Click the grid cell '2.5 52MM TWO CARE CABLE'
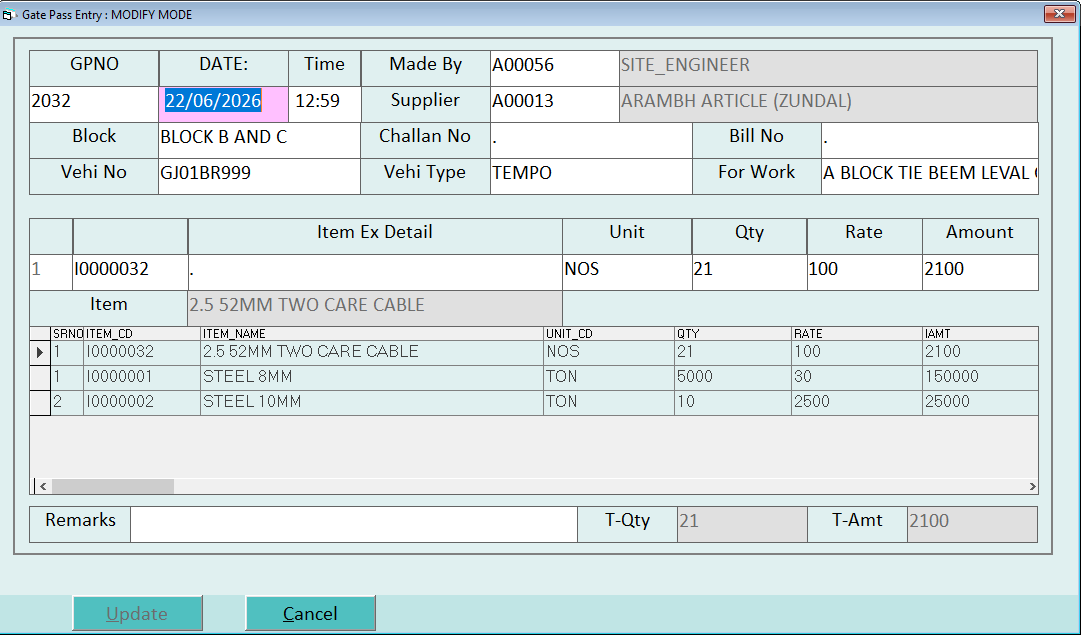The height and width of the screenshot is (636, 1083). pos(372,352)
